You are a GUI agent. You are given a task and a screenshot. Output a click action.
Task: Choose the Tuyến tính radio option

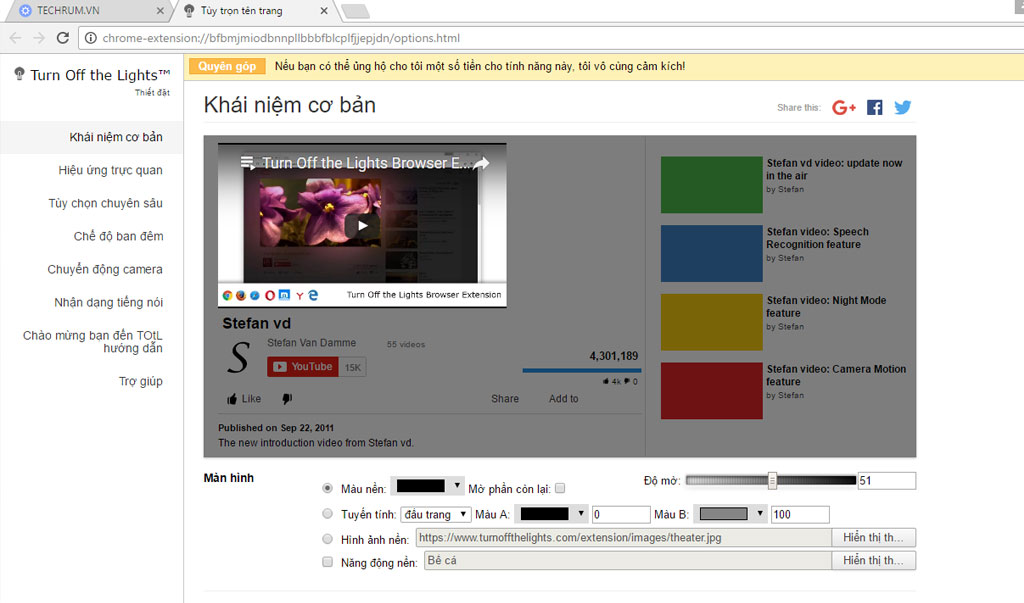pos(328,514)
